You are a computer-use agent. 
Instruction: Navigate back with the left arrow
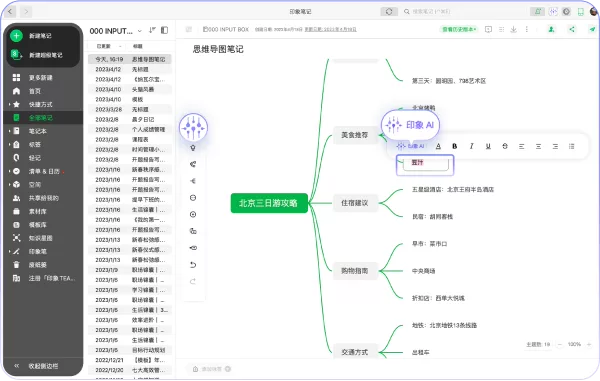10,12
